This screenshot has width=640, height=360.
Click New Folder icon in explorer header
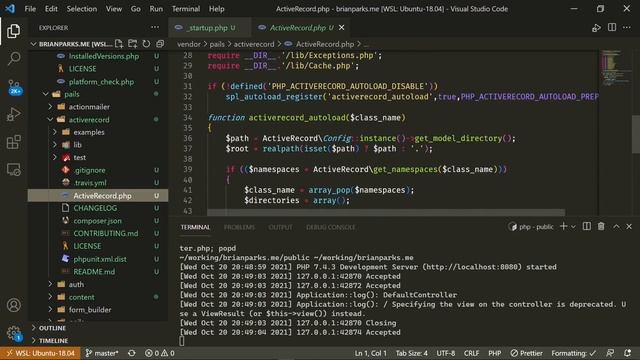pyautogui.click(x=133, y=44)
